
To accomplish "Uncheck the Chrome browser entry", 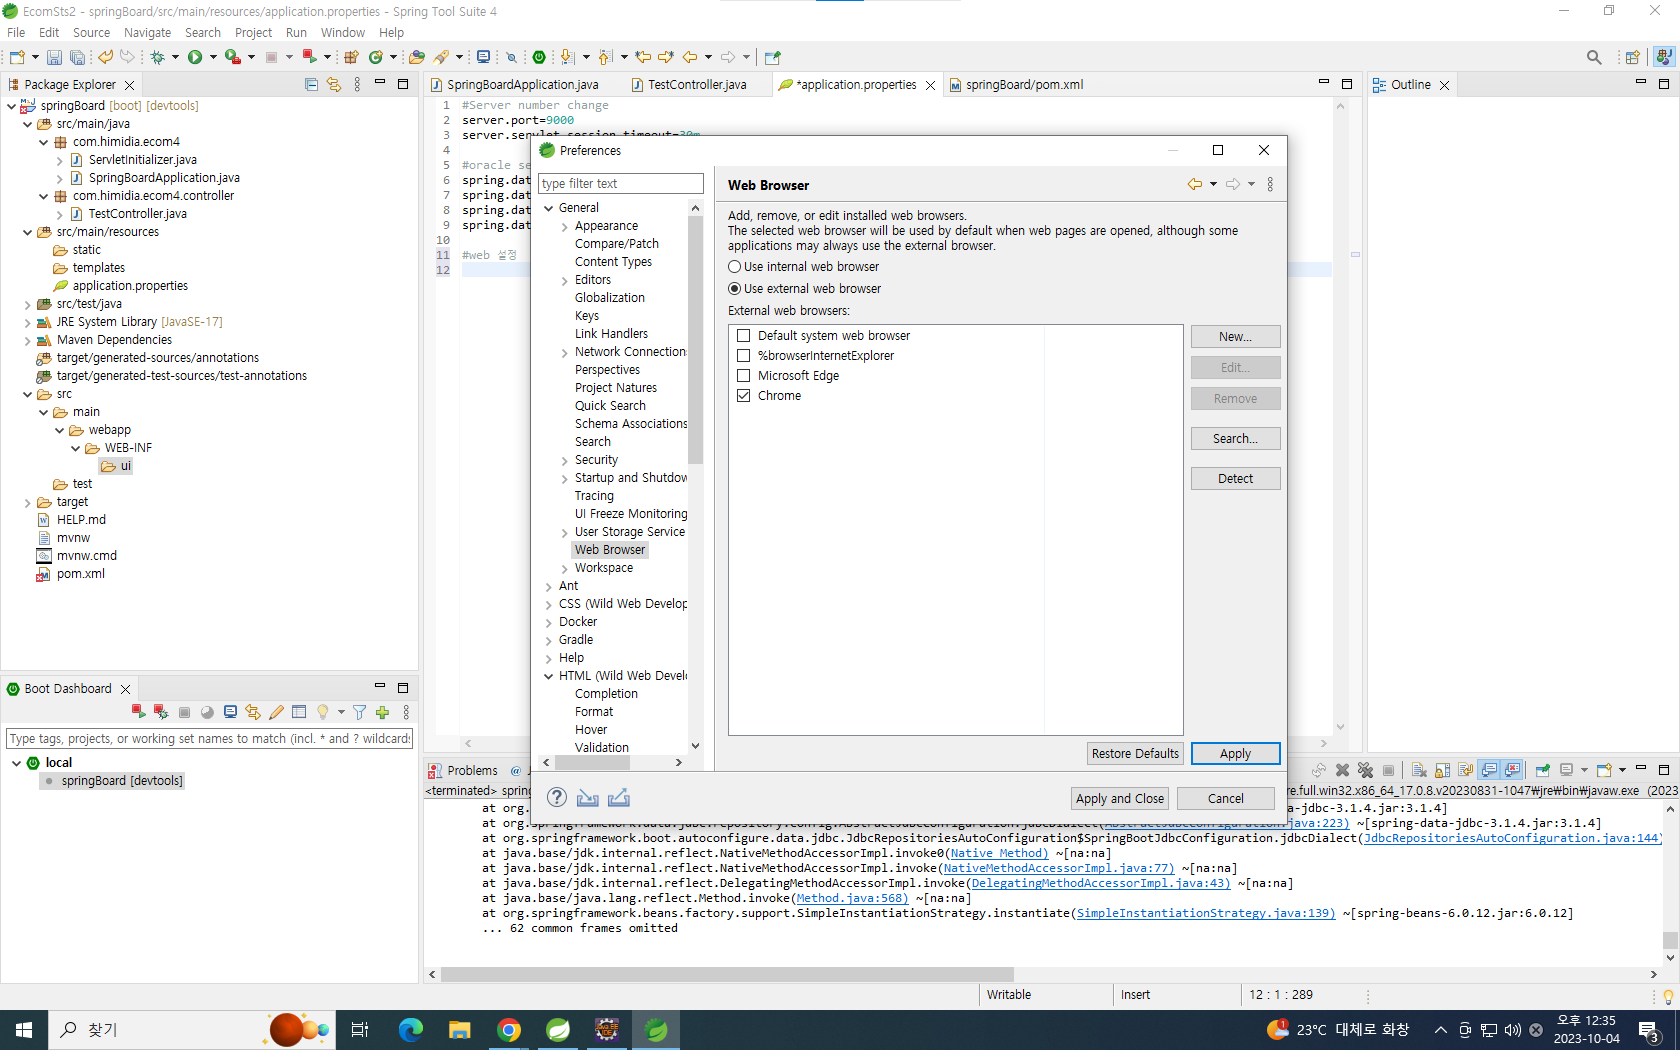I will pyautogui.click(x=743, y=396).
